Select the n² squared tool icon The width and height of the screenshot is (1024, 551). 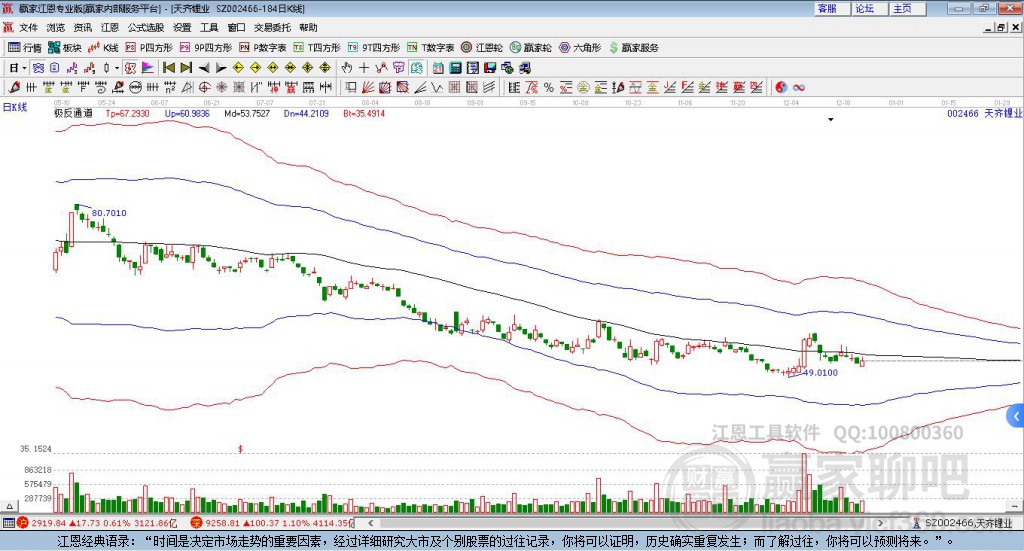click(170, 87)
